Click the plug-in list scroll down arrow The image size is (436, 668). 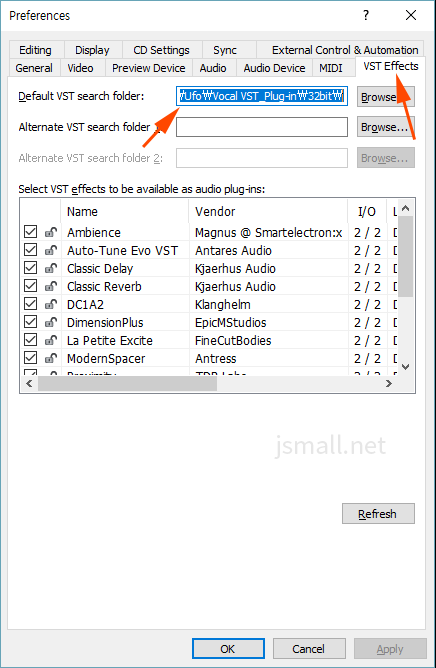pyautogui.click(x=406, y=367)
